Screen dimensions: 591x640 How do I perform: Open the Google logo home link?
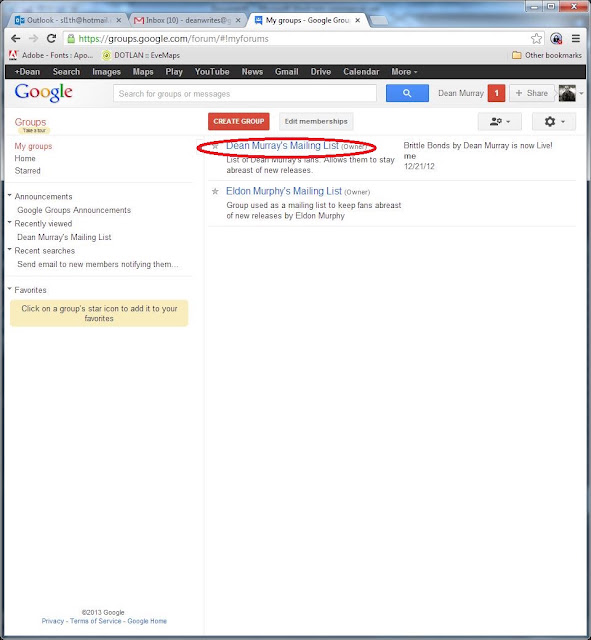coord(43,93)
